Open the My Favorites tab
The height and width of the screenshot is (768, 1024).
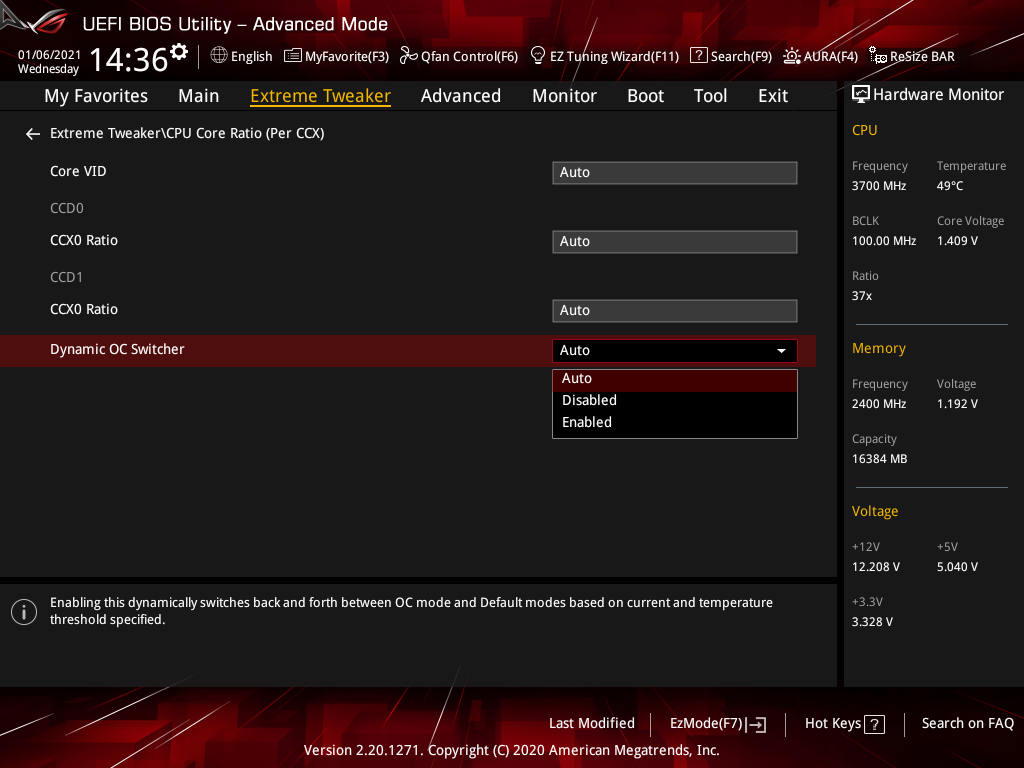pyautogui.click(x=96, y=96)
